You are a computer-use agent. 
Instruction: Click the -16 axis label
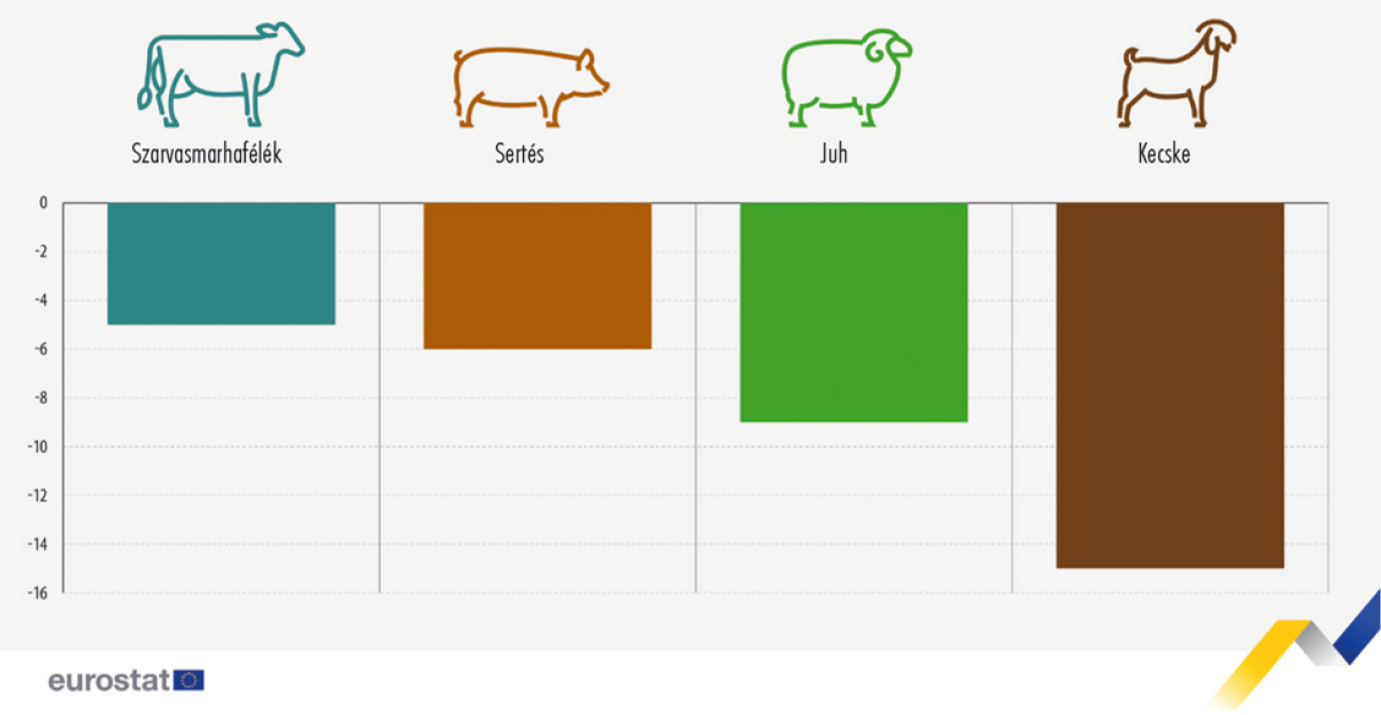pyautogui.click(x=36, y=593)
